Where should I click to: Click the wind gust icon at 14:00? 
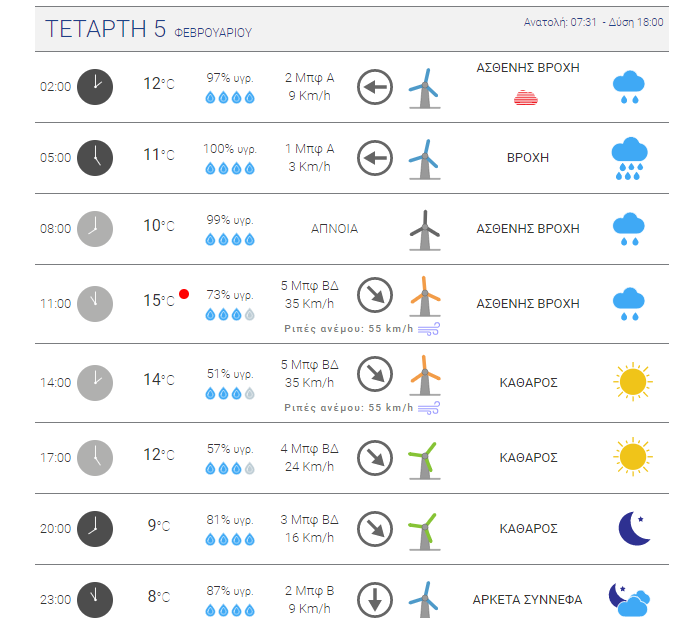tap(429, 408)
